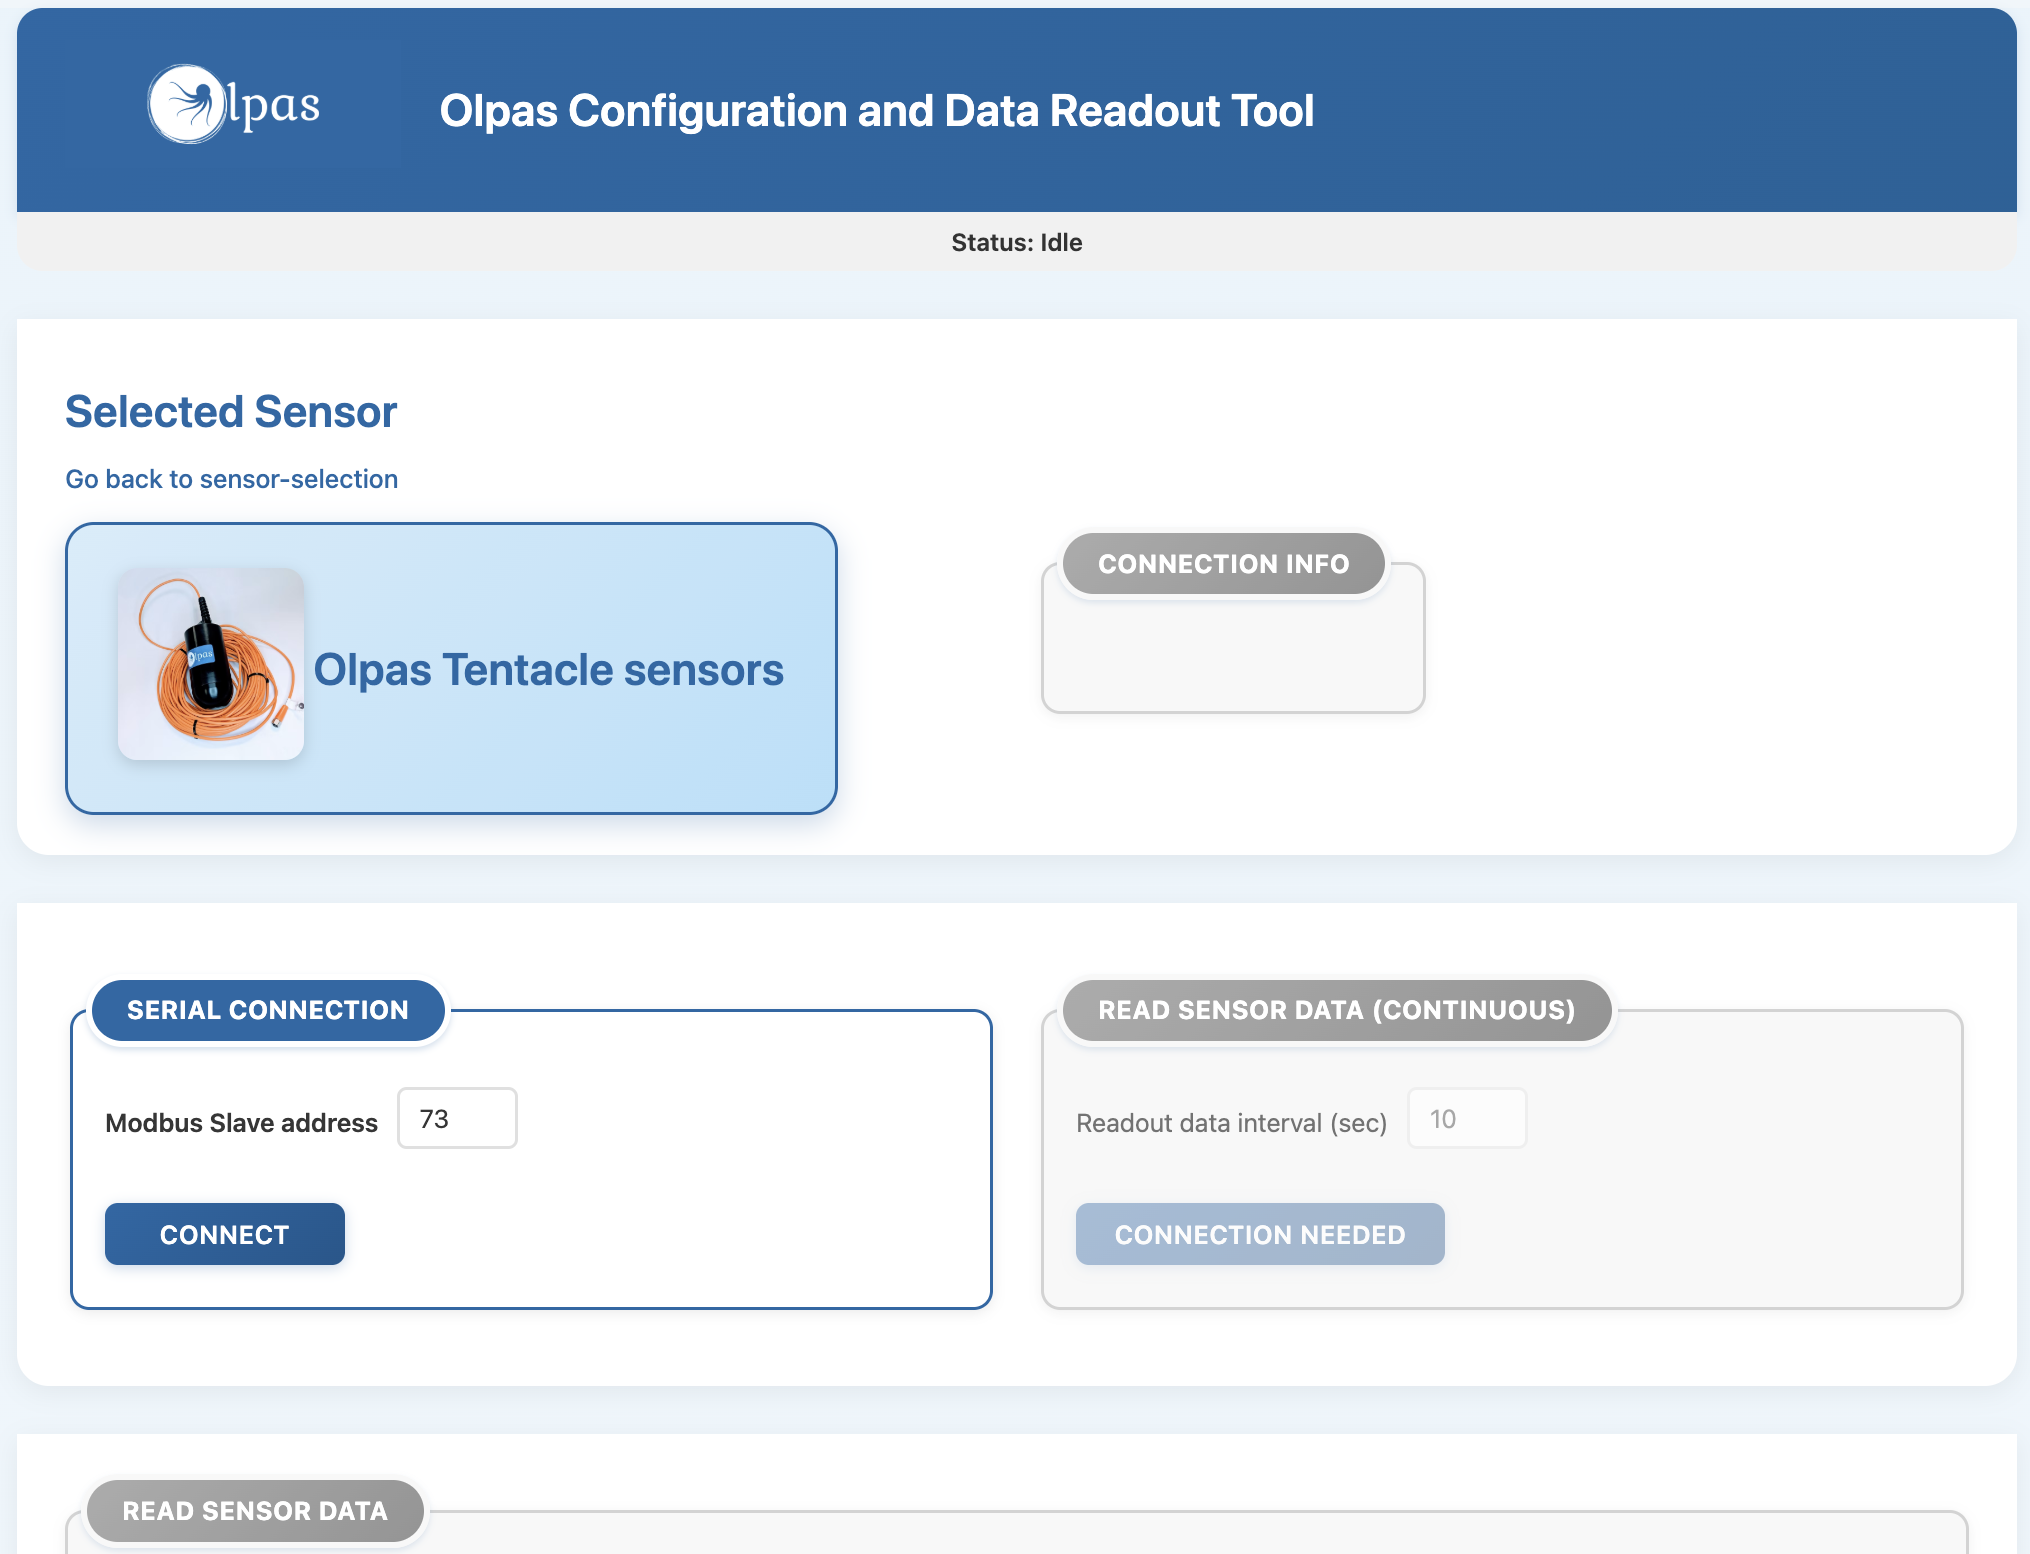Click the Olpas octopus logo icon
2030x1554 pixels.
pos(186,104)
